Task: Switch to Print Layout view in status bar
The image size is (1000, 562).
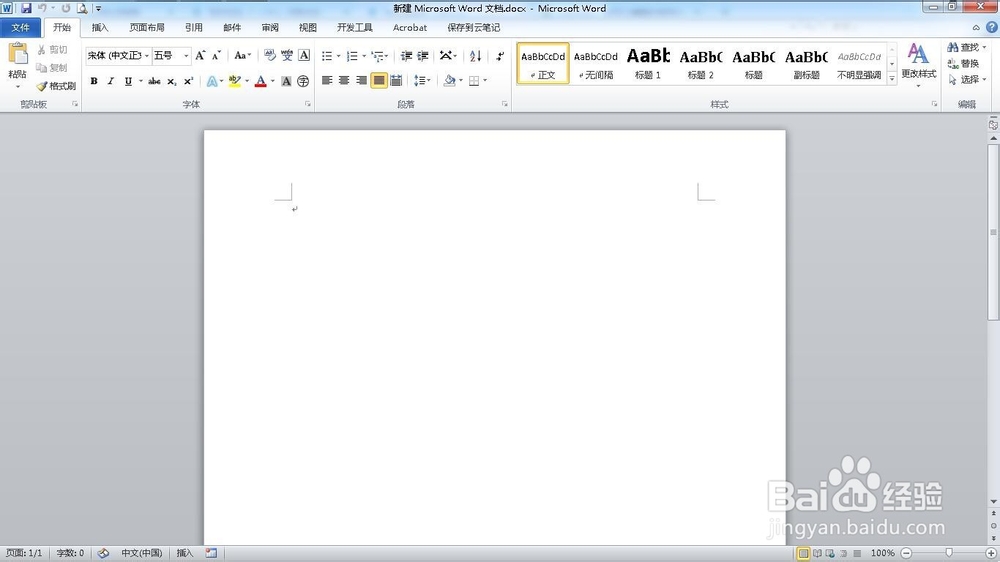Action: pyautogui.click(x=804, y=553)
